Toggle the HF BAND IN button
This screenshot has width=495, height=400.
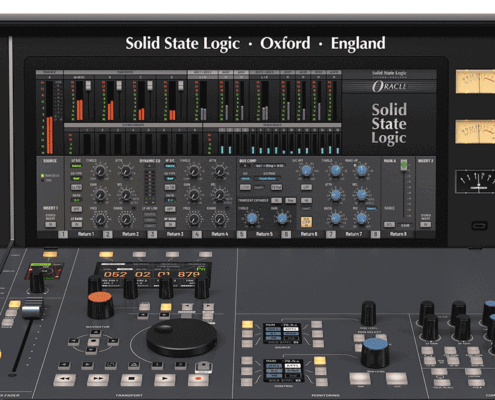pos(170,225)
